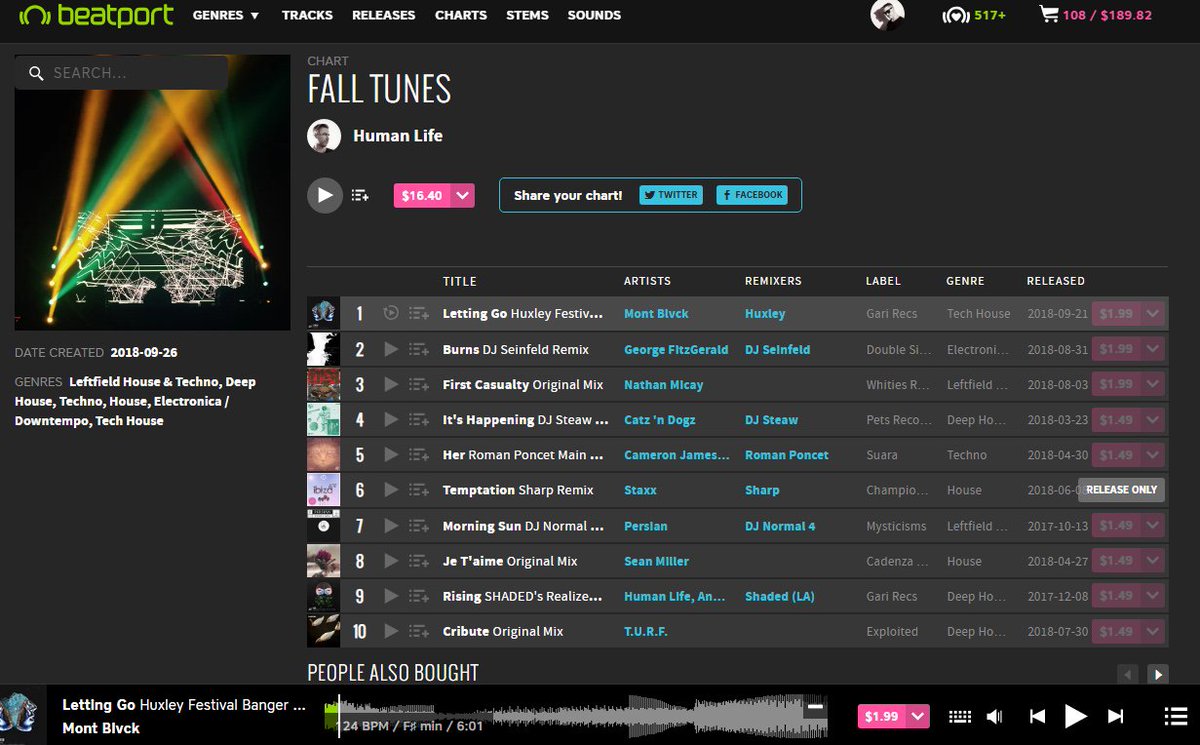This screenshot has height=745, width=1200.
Task: Expand price options for Cribute
Action: click(x=1152, y=631)
